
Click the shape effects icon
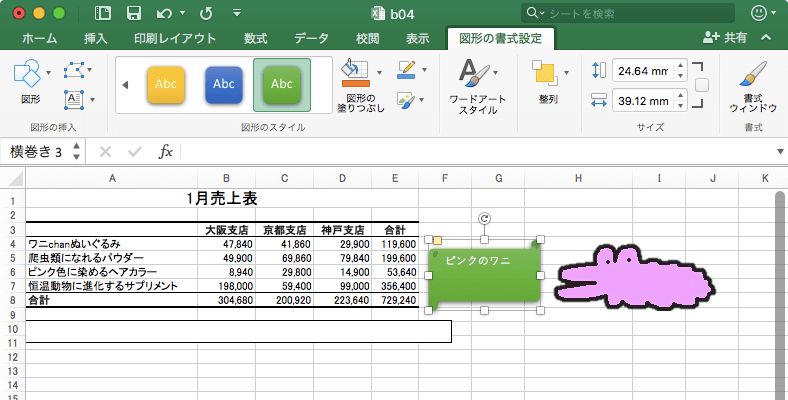tap(406, 100)
